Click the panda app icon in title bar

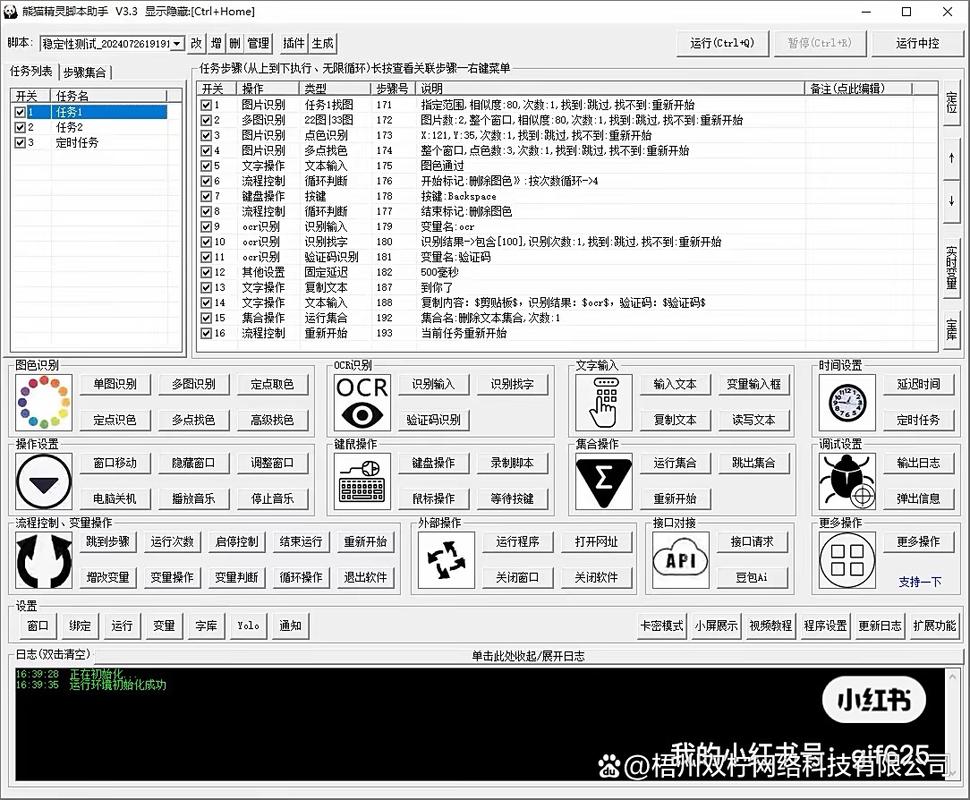(11, 11)
